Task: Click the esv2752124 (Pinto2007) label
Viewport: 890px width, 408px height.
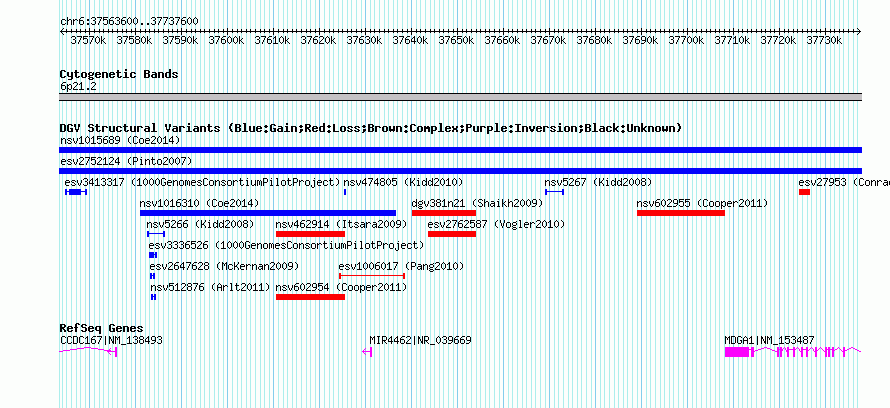Action: 126,161
